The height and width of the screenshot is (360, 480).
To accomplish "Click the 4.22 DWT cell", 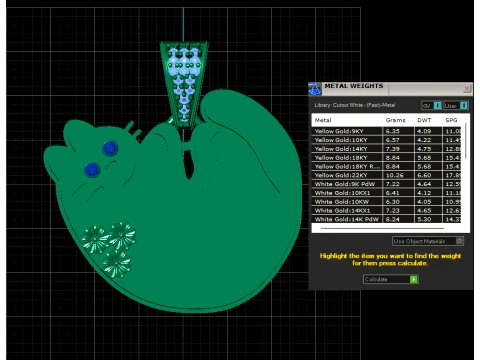I will [x=428, y=140].
